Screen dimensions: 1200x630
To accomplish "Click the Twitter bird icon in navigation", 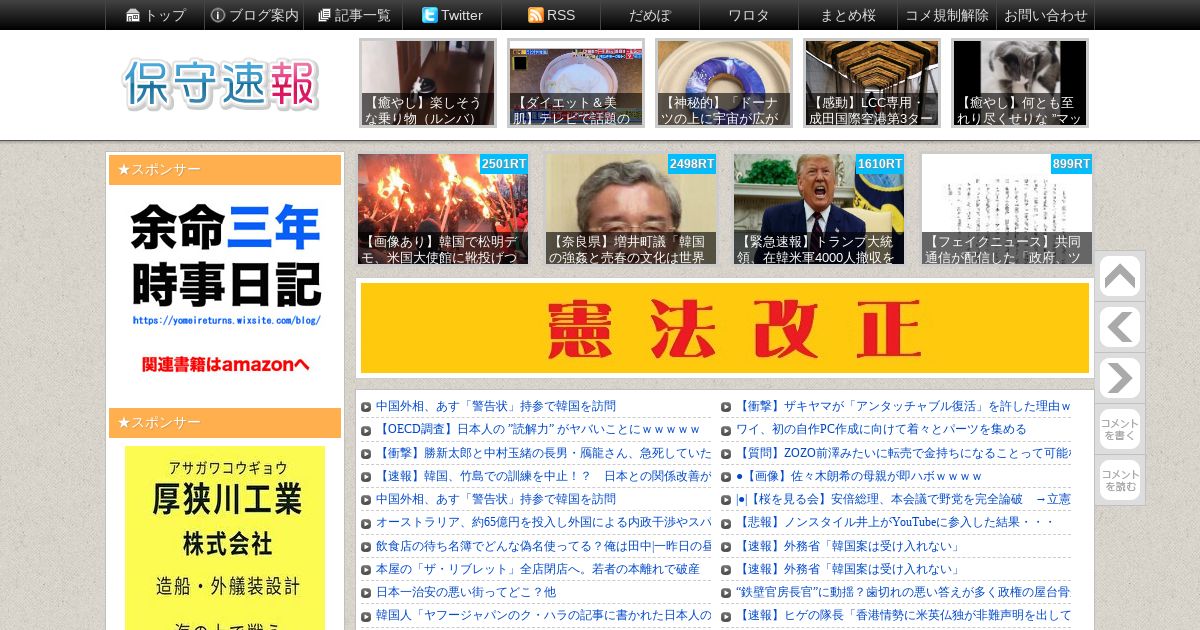I will coord(429,15).
